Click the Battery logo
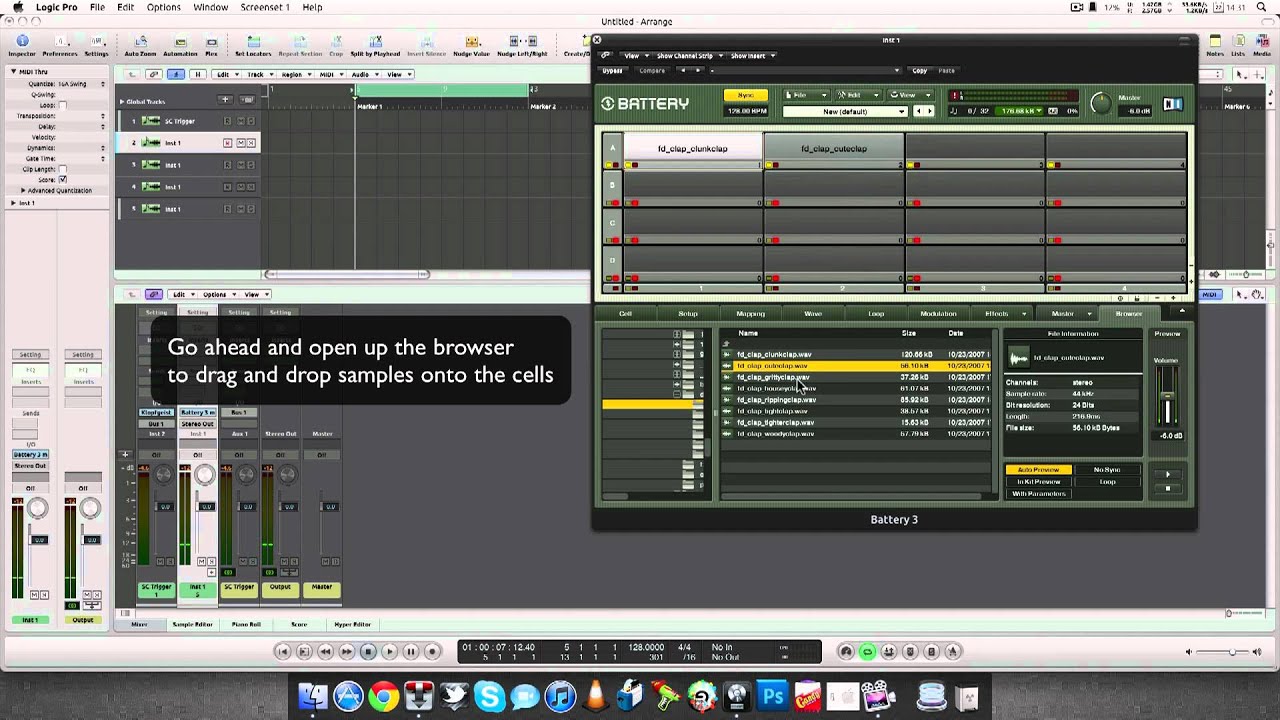This screenshot has width=1280, height=720. (645, 103)
